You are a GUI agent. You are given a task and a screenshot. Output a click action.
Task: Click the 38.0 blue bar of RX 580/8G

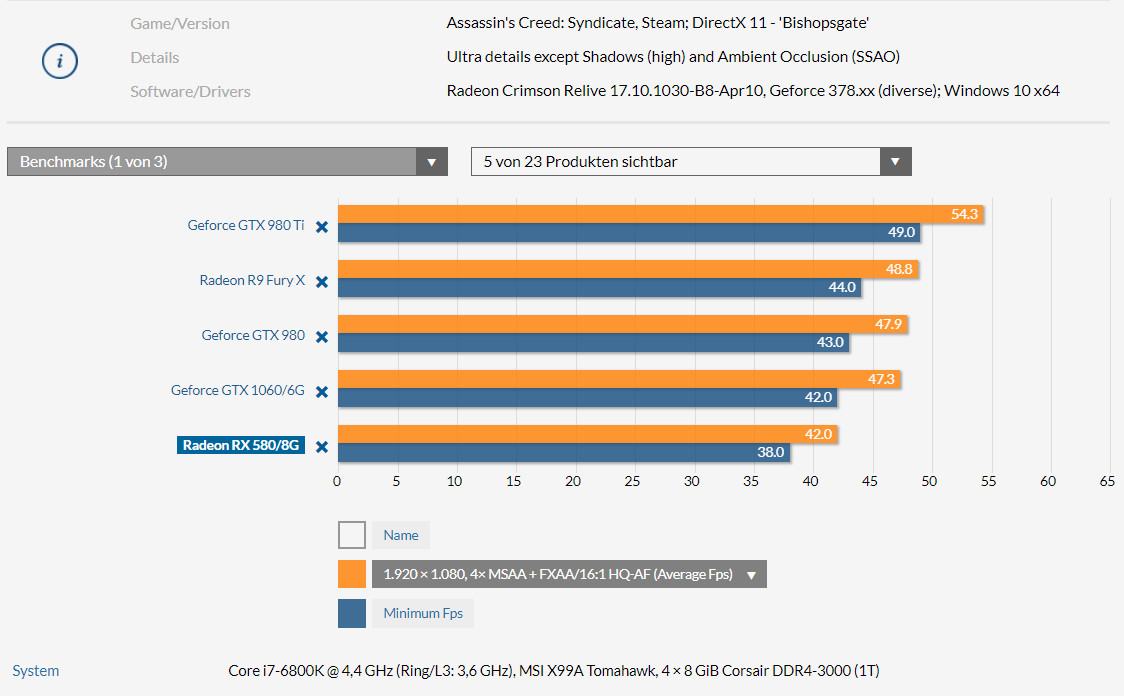tap(563, 452)
